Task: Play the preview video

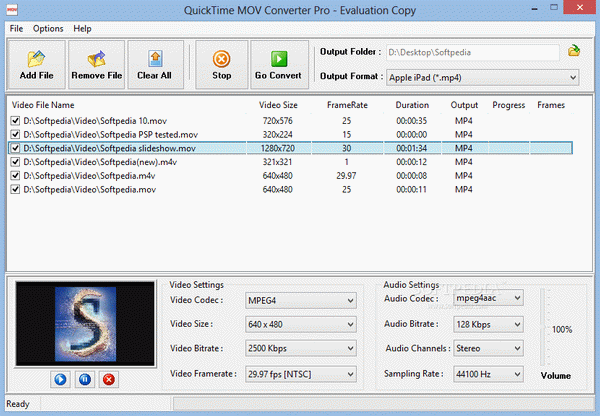Action: [60, 379]
